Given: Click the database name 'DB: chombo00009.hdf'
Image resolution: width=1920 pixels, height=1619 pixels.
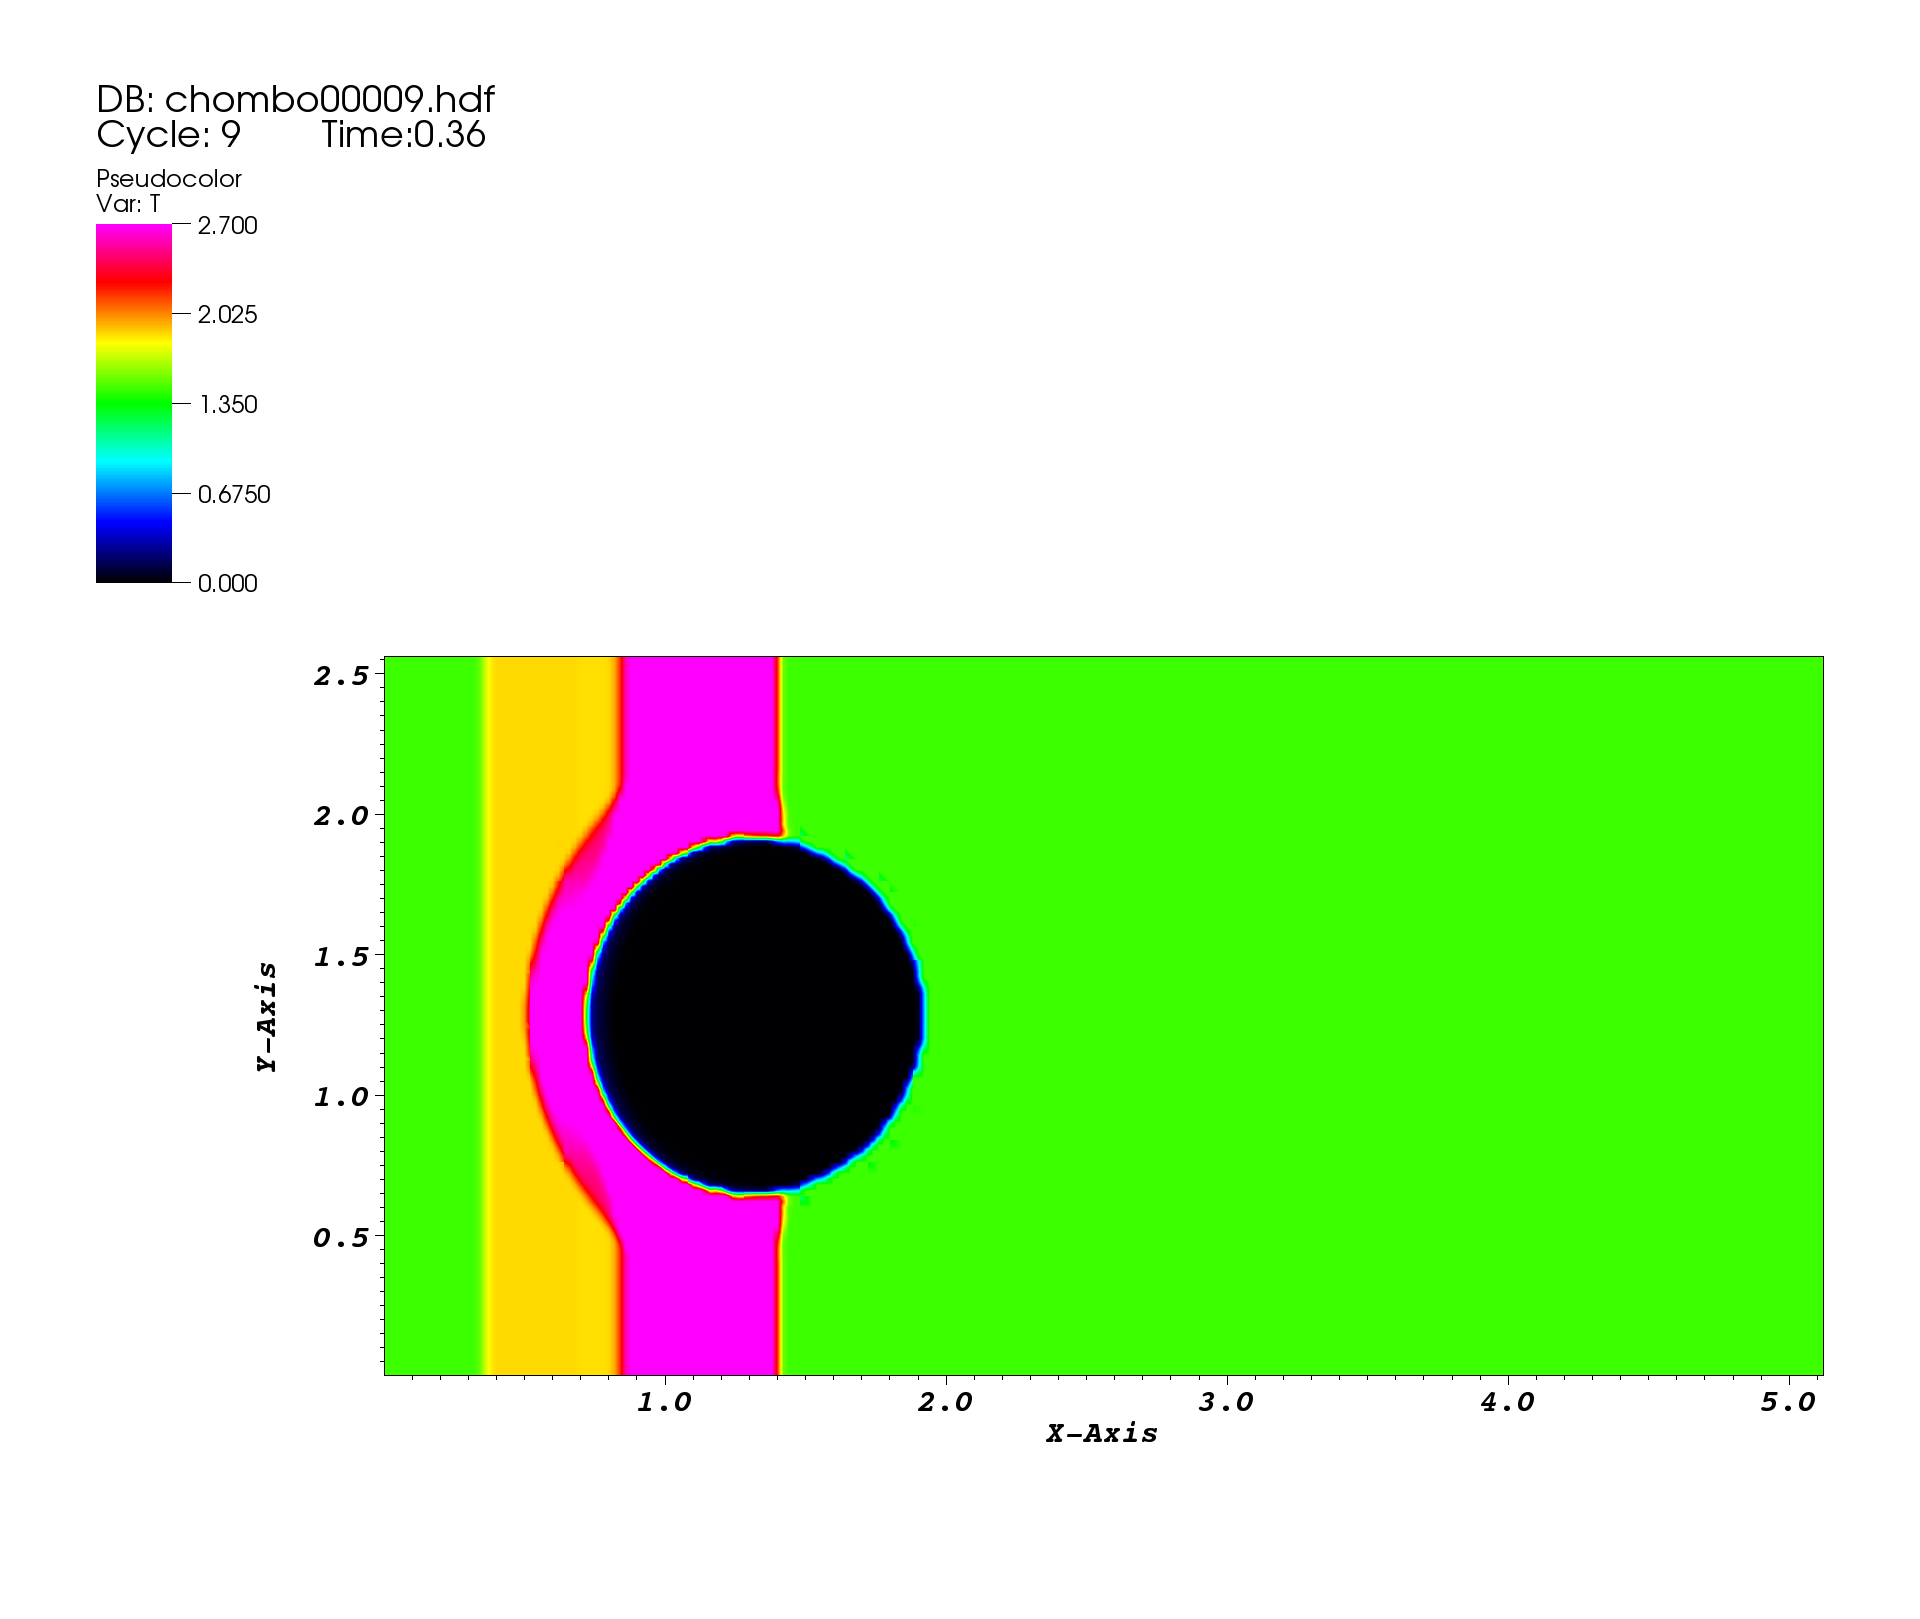Looking at the screenshot, I should pyautogui.click(x=295, y=100).
